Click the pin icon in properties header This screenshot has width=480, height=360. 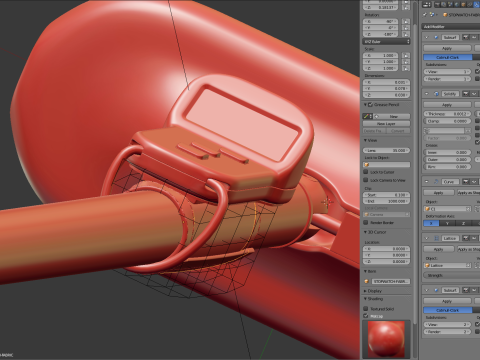(x=425, y=15)
